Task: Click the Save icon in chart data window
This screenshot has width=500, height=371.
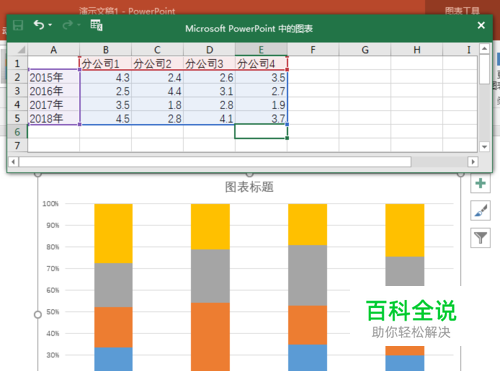Action: point(18,25)
